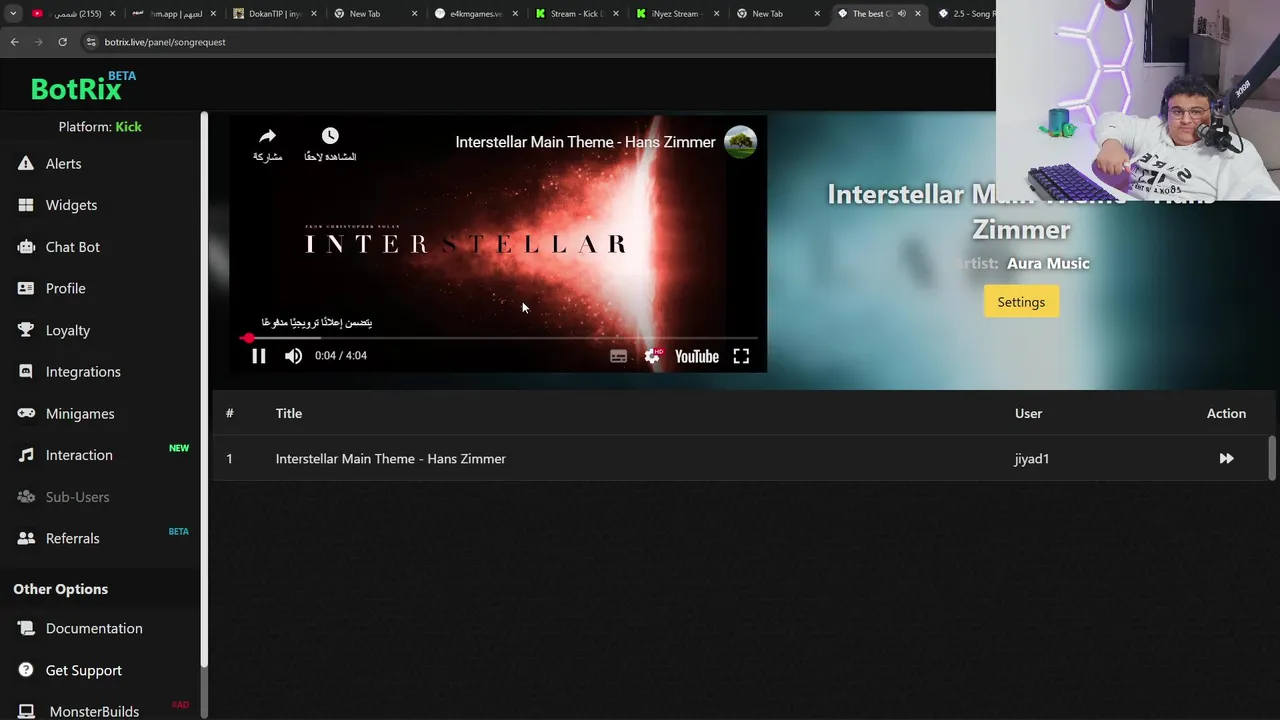Open the MonsterBuilds ad link
1280x720 pixels.
click(94, 711)
